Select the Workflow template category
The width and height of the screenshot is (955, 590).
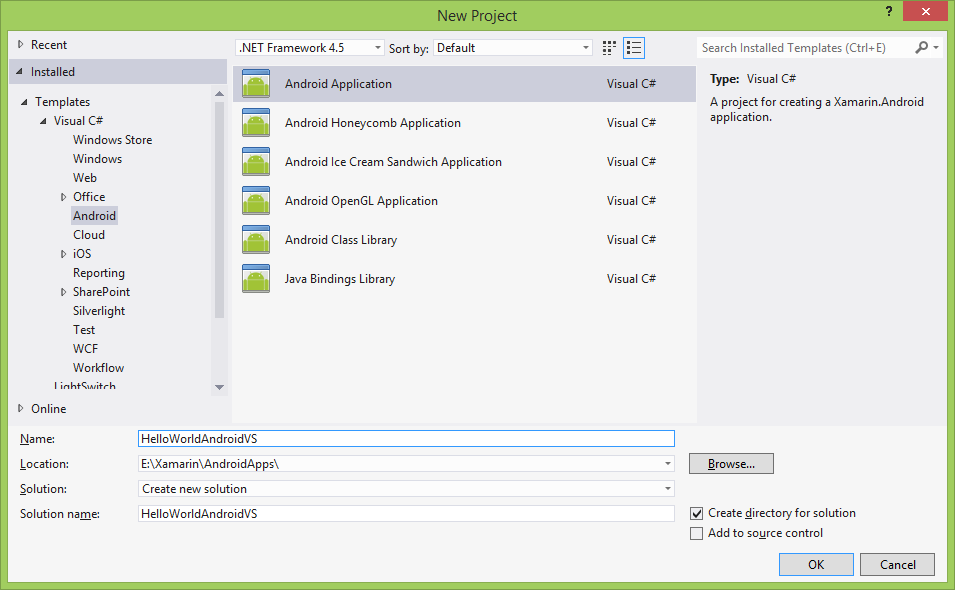pos(98,368)
